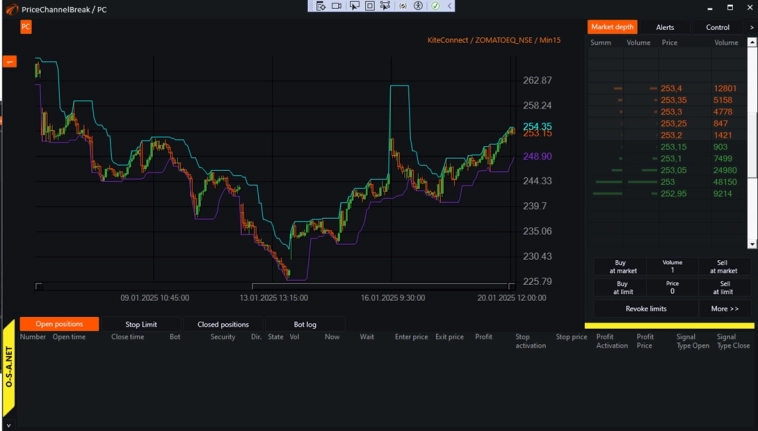Click the green checkmark icon in top toolbar

[435, 6]
